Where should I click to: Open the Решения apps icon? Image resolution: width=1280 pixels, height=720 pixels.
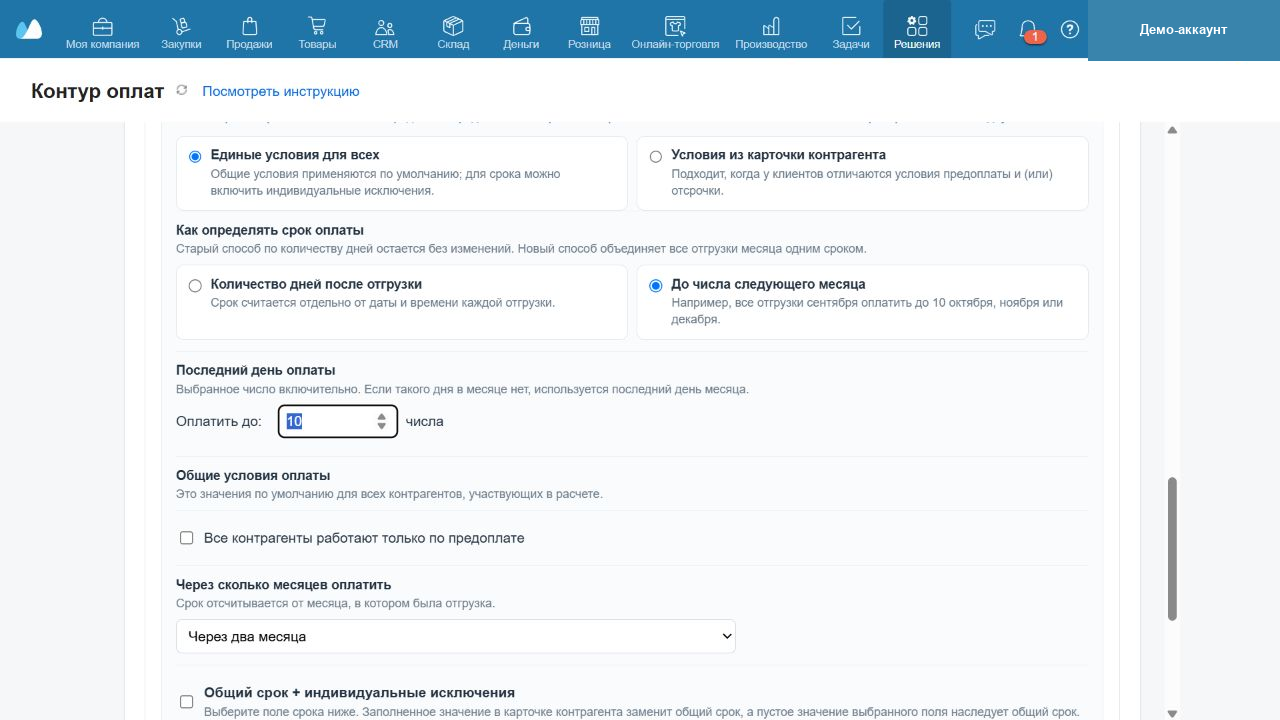(x=917, y=26)
